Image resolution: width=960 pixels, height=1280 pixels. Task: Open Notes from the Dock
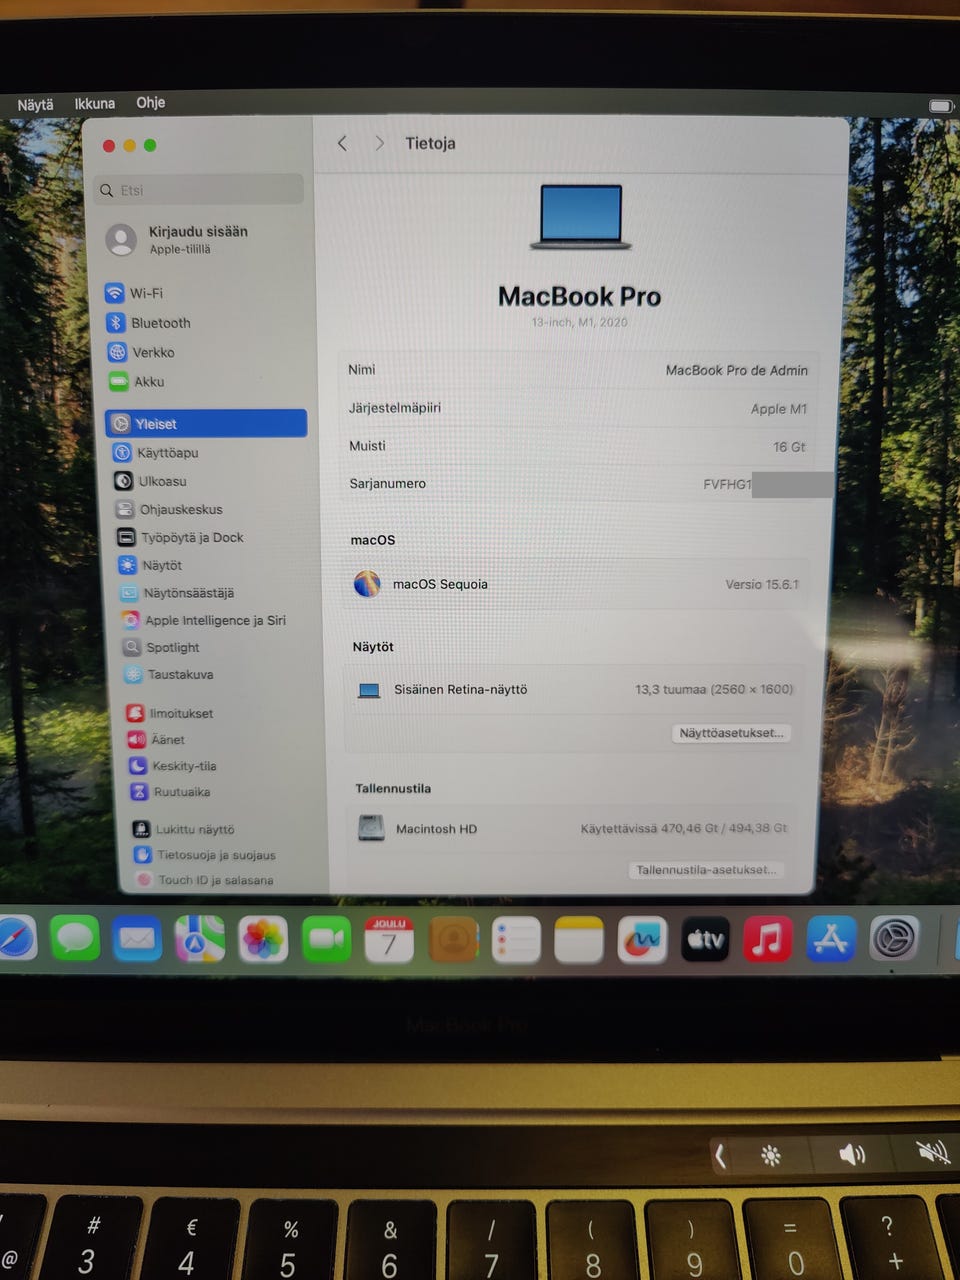point(579,940)
